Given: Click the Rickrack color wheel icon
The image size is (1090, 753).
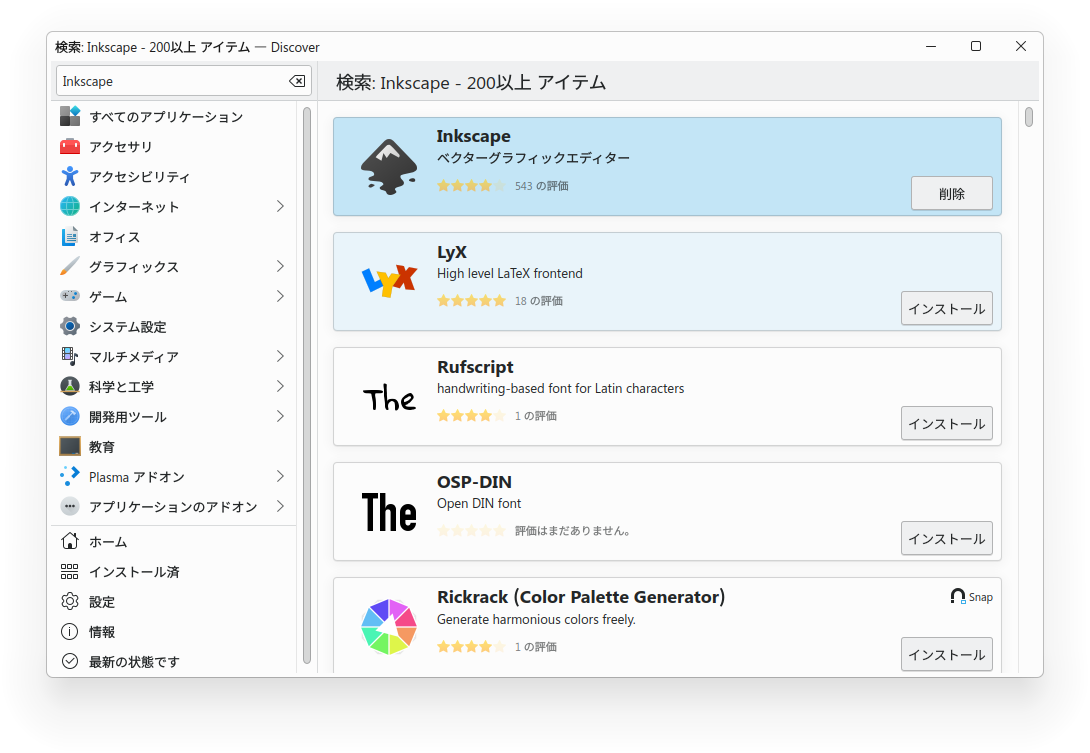Looking at the screenshot, I should [x=389, y=627].
